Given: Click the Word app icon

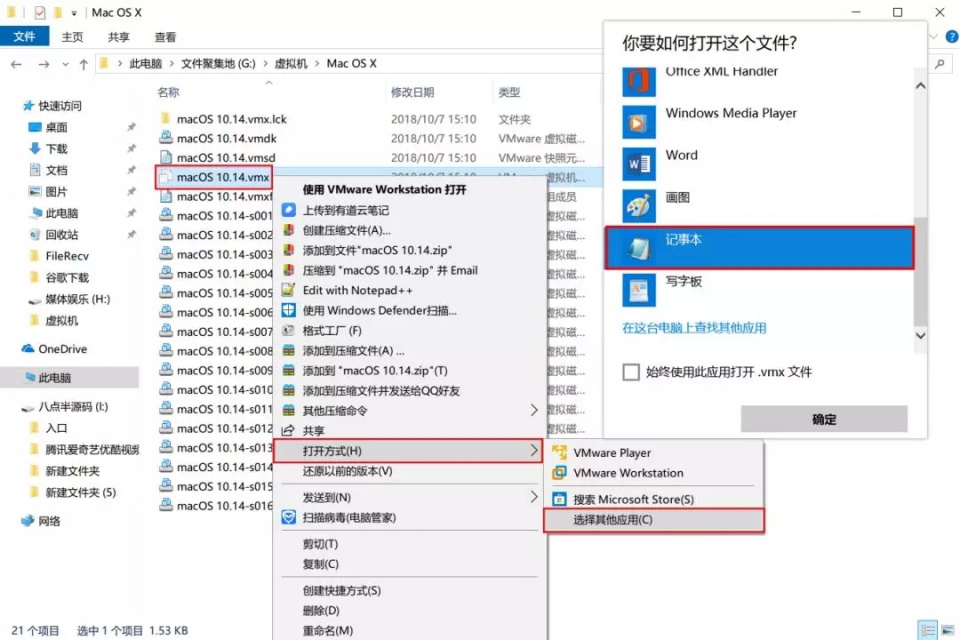Looking at the screenshot, I should [x=639, y=164].
